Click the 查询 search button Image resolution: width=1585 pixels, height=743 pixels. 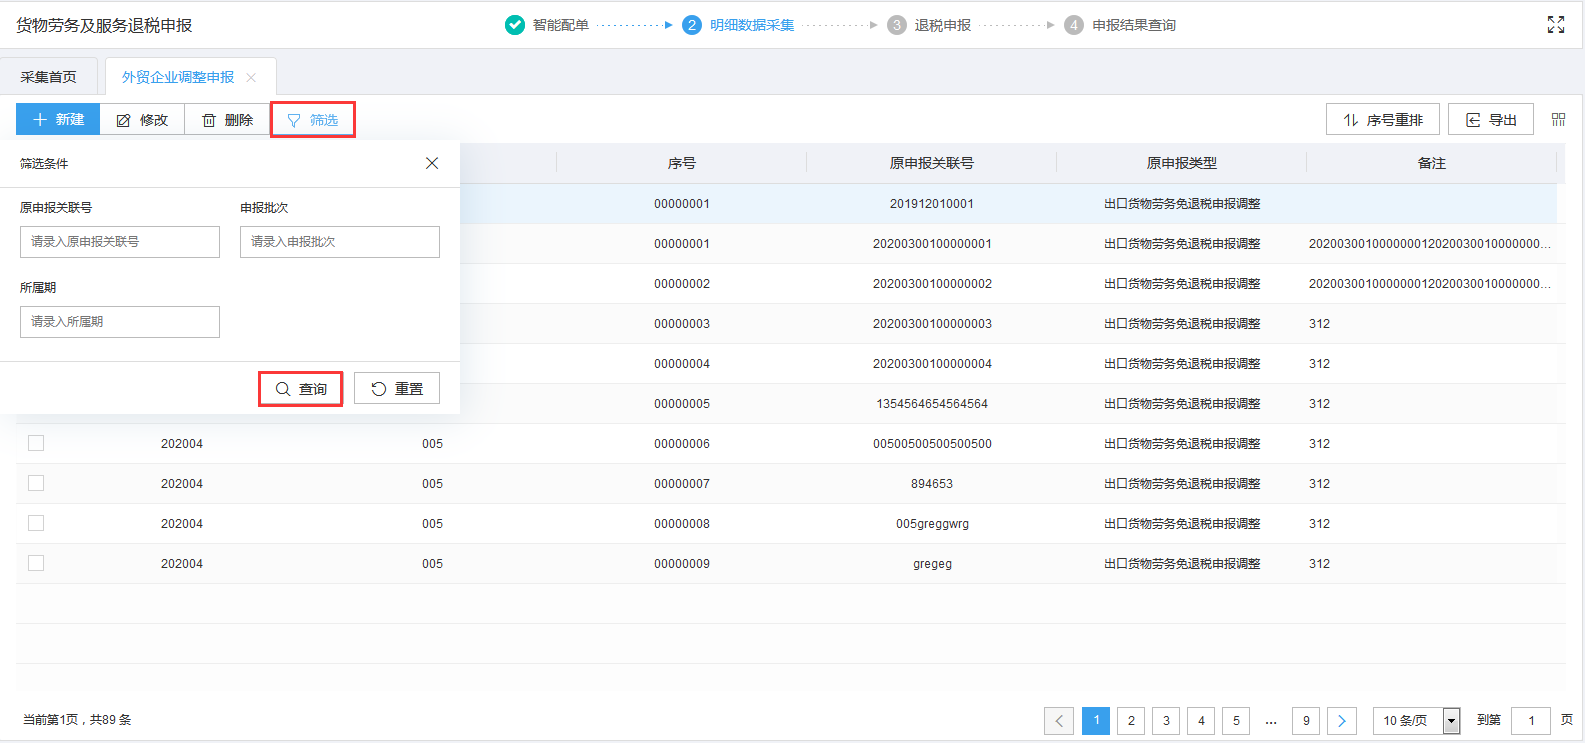coord(301,389)
